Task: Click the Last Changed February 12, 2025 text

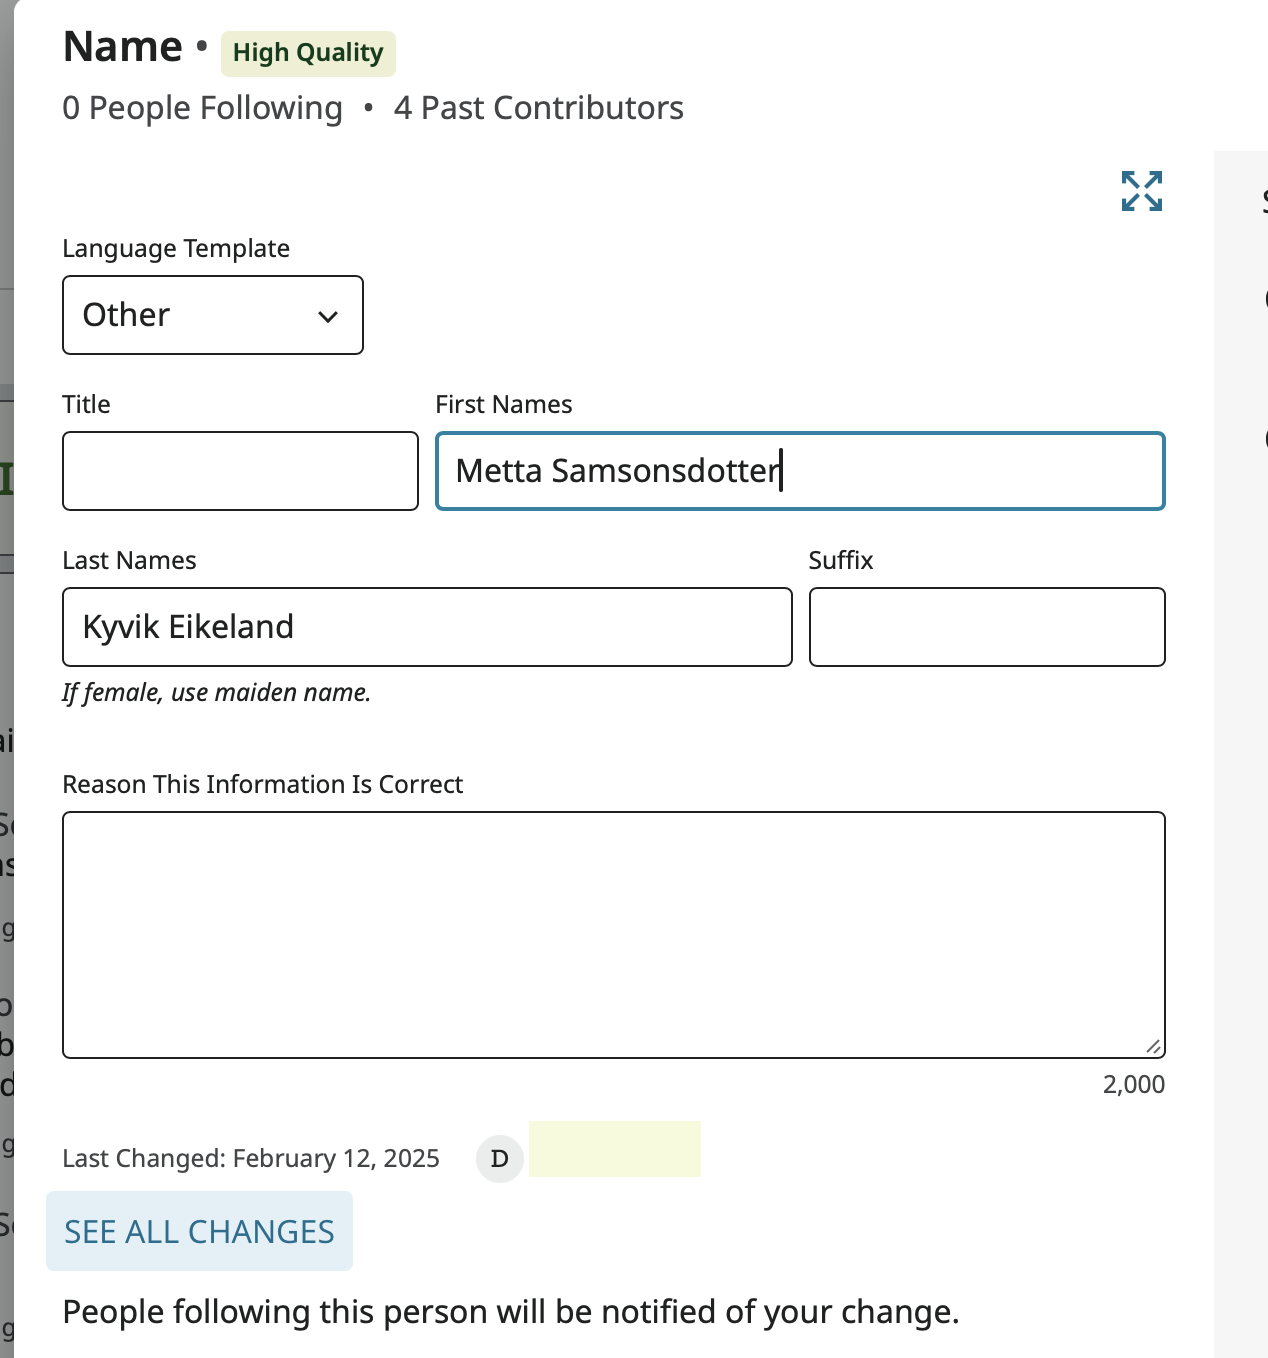Action: pos(251,1158)
